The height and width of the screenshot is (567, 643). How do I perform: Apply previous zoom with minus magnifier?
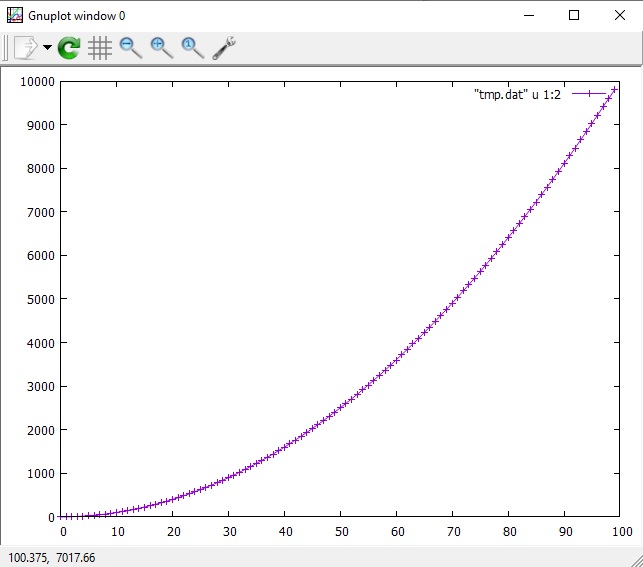[130, 47]
